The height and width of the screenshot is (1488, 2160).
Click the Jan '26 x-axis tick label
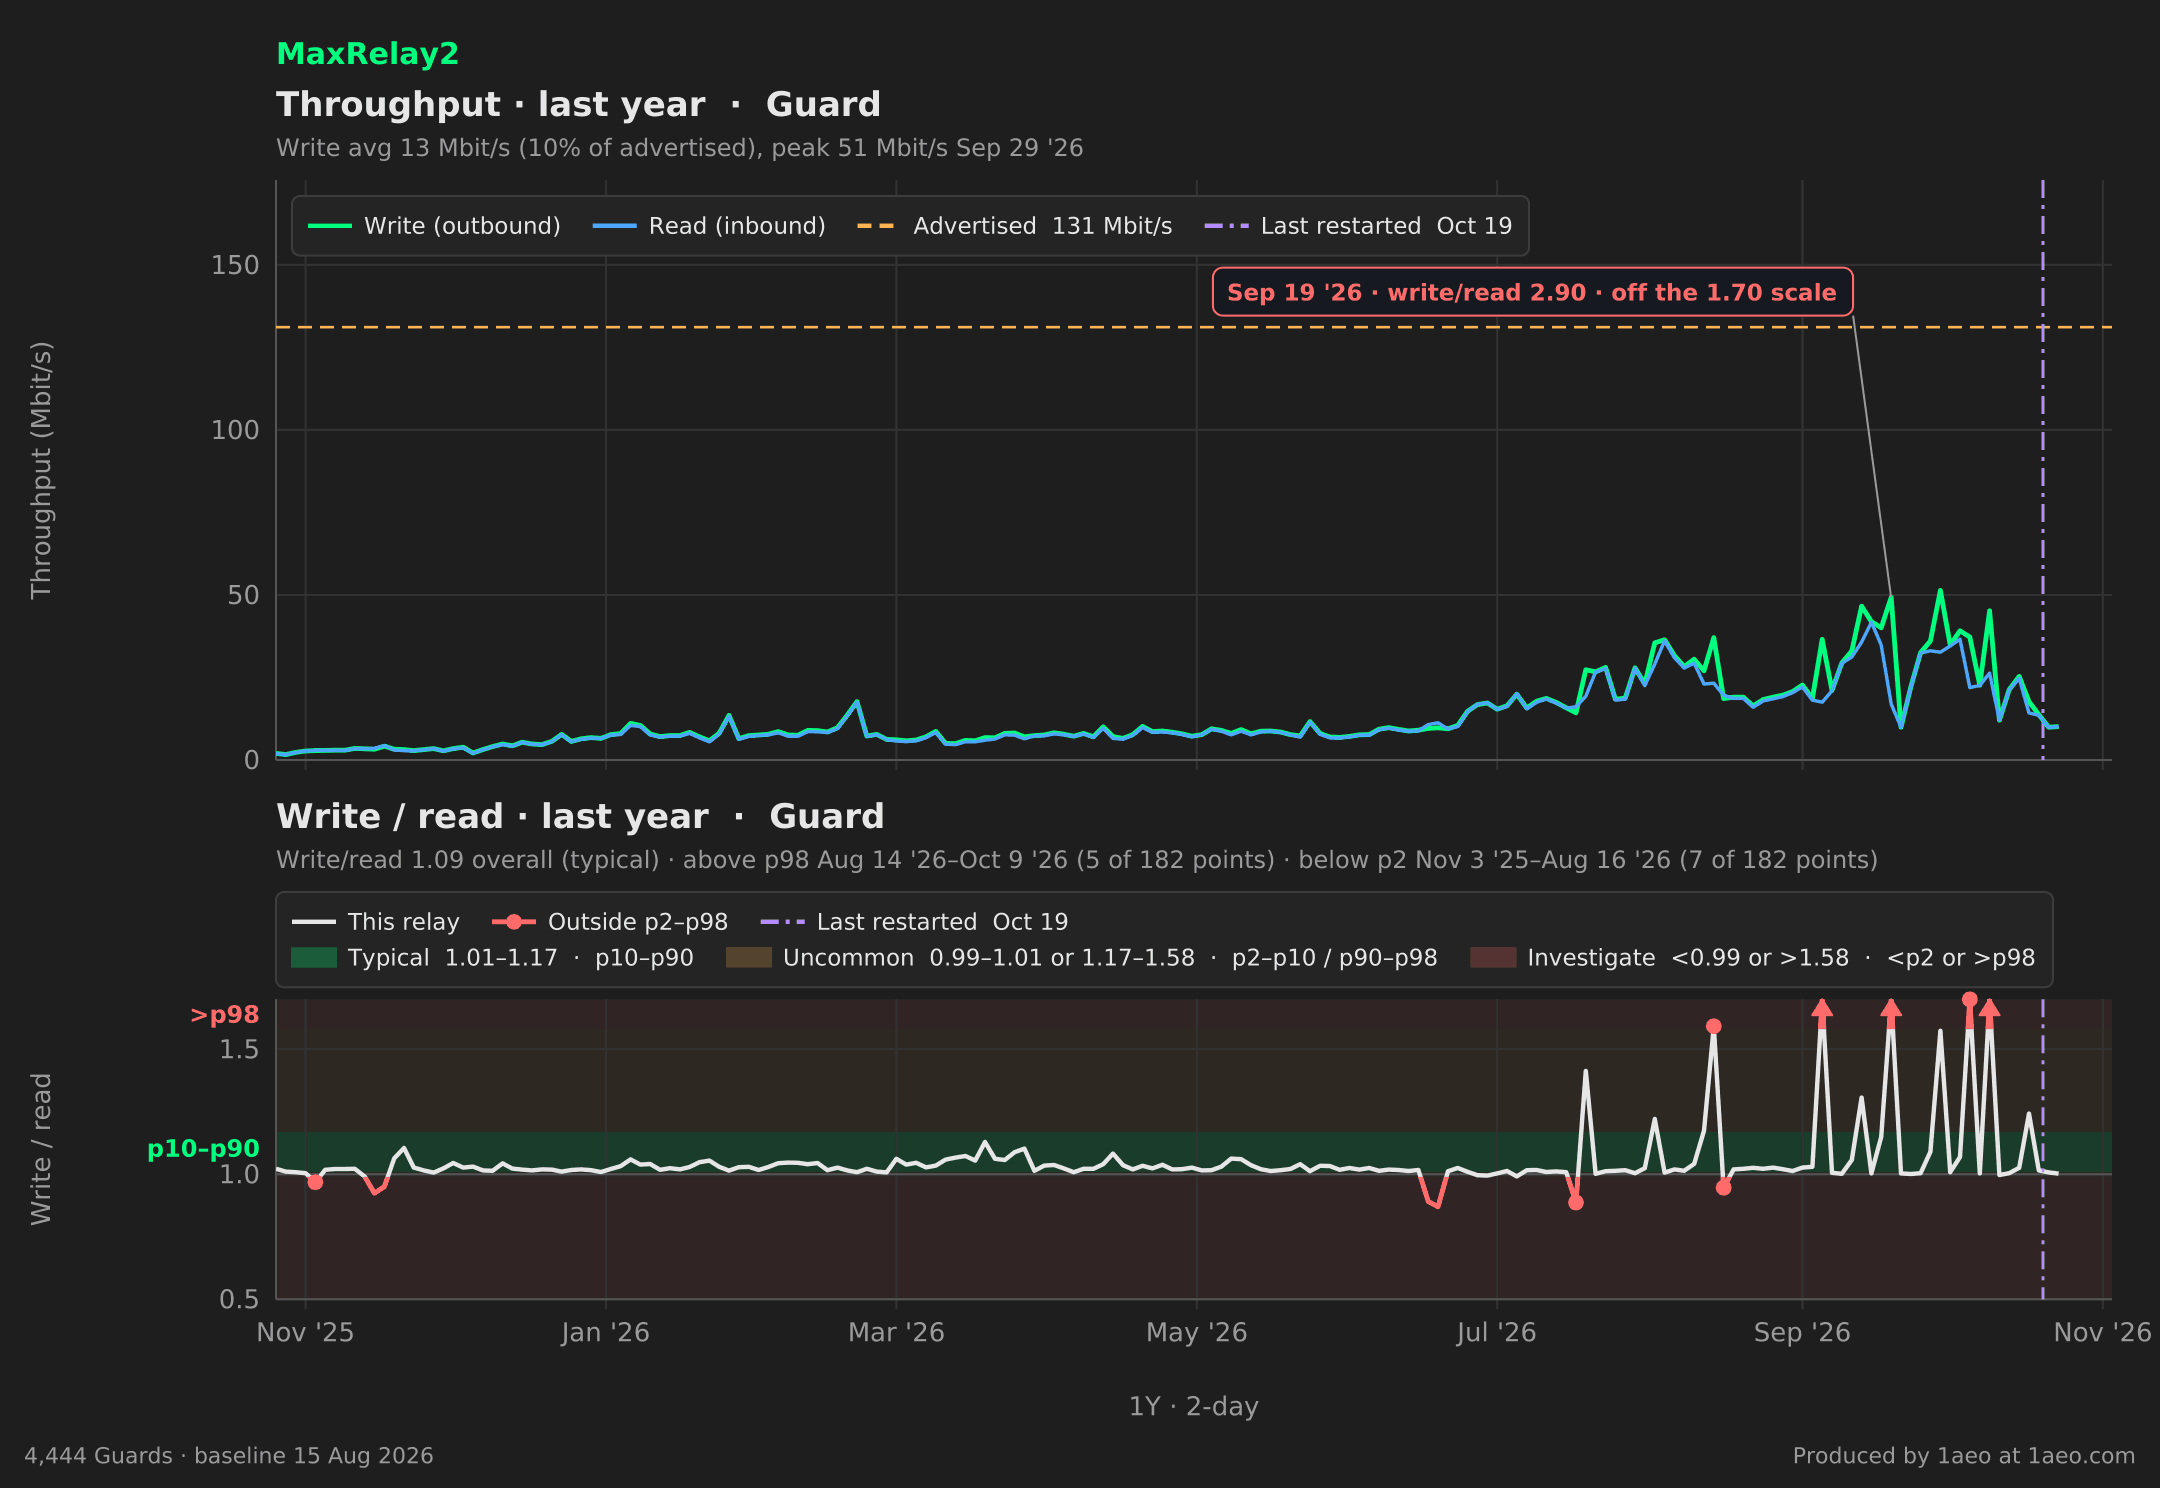605,1333
